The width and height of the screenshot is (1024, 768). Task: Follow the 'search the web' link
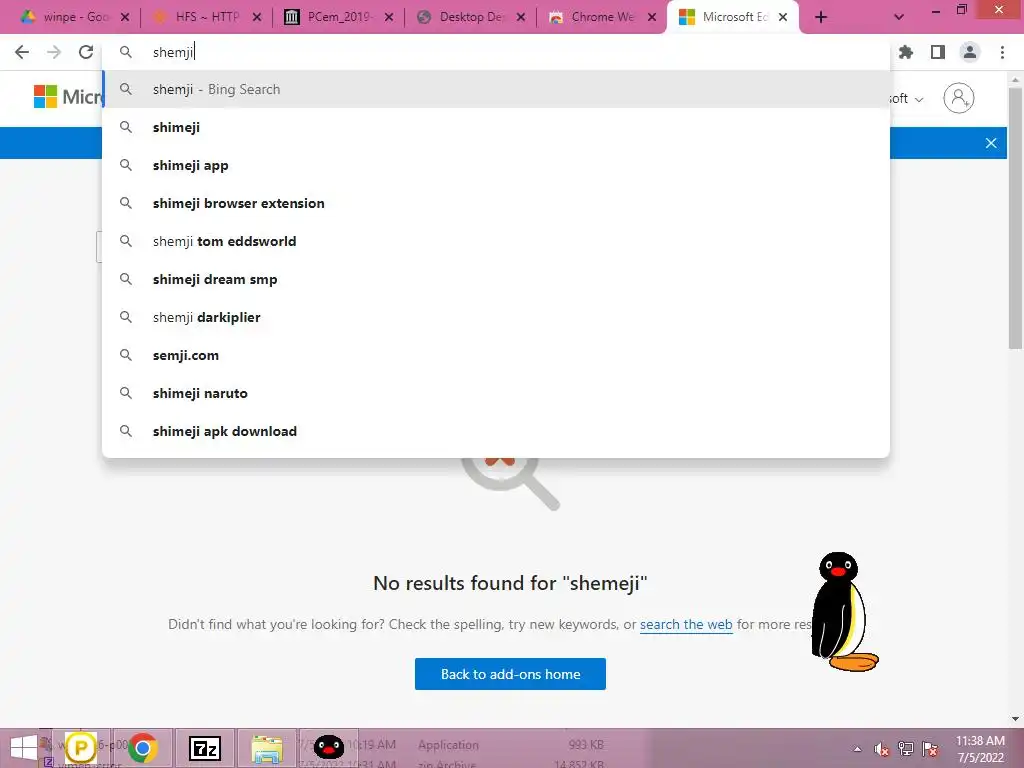(686, 624)
